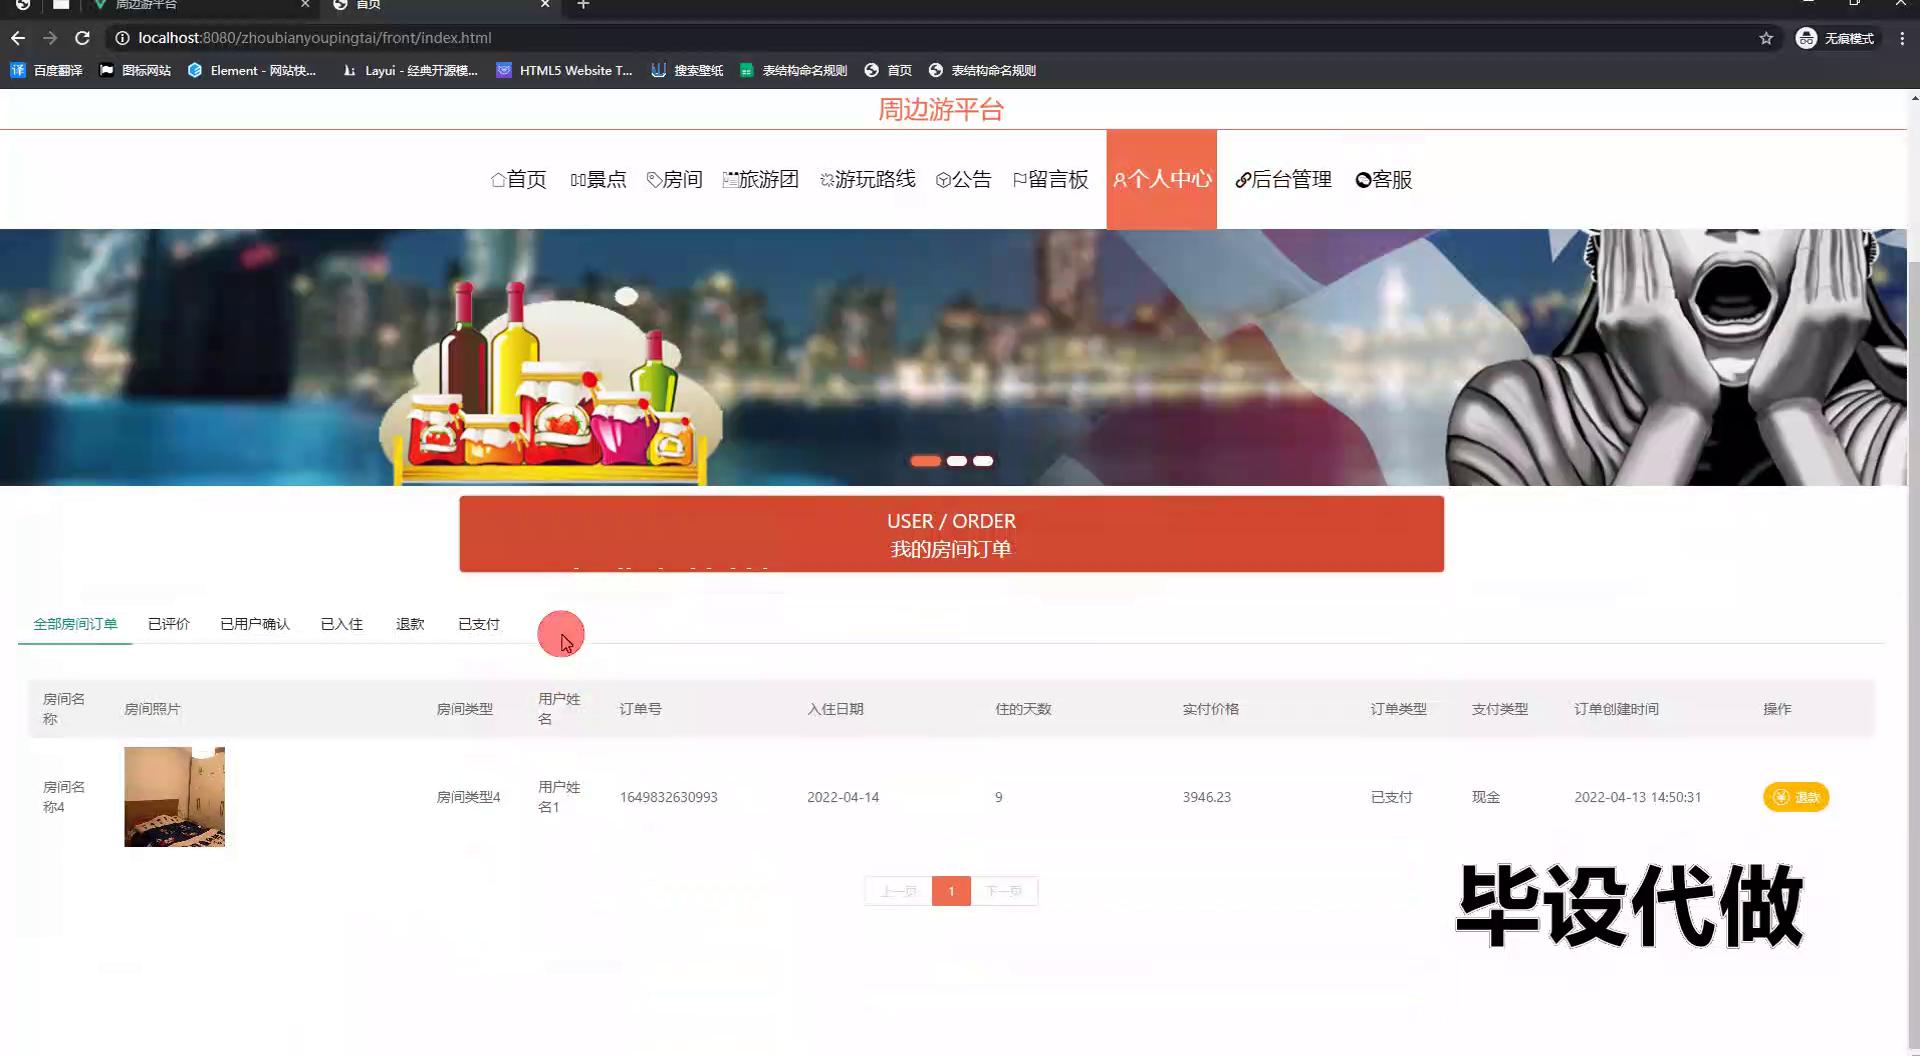The width and height of the screenshot is (1920, 1056).
Task: Switch to the 已评价 order tab
Action: pyautogui.click(x=168, y=624)
